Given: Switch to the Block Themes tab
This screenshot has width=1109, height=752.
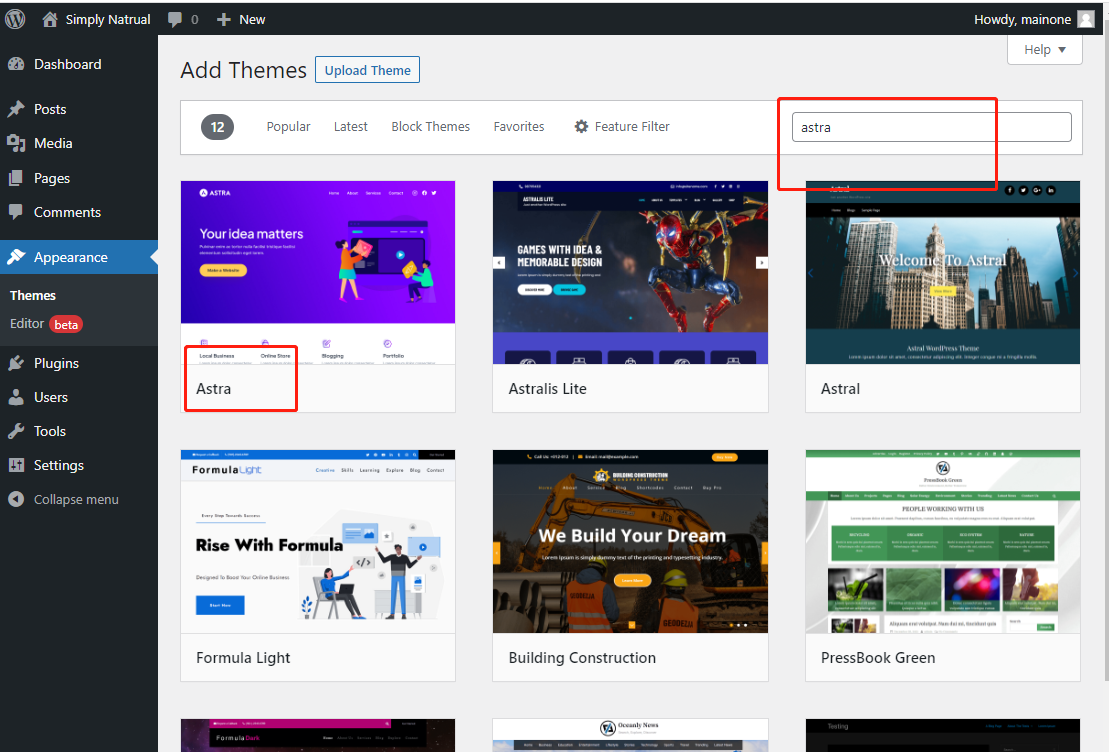Looking at the screenshot, I should (x=431, y=127).
